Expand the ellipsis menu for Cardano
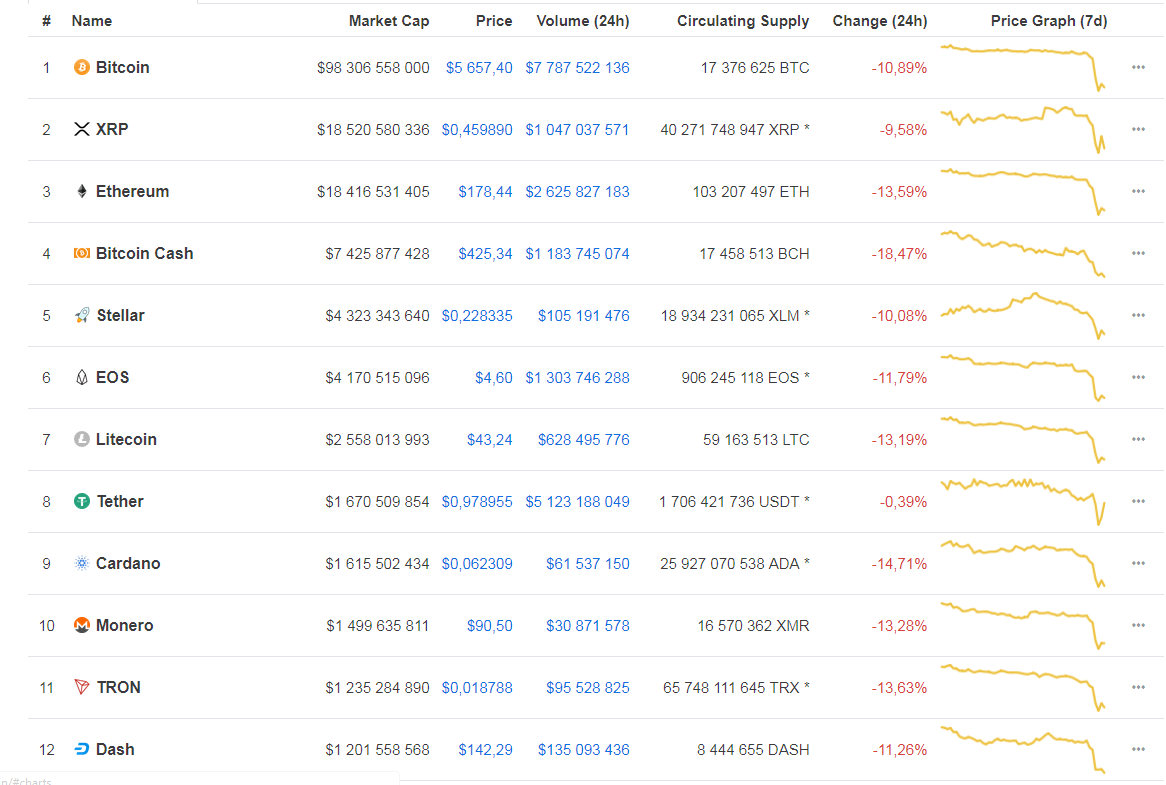This screenshot has width=1166, height=785. 1138,563
